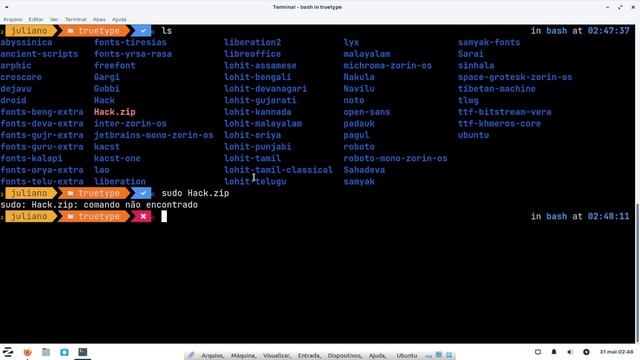Click the 'liberation2' entry
Image resolution: width=640 pixels, height=360 pixels.
pos(253,42)
